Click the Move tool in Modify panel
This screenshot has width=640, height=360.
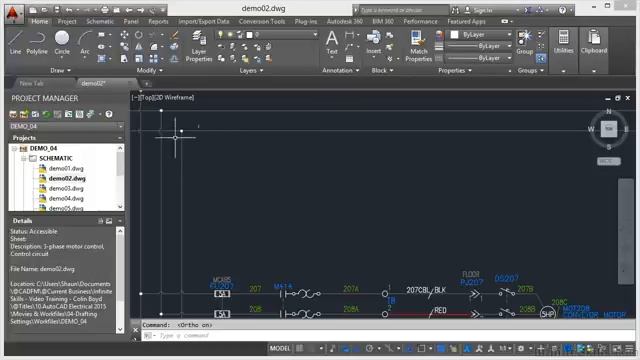click(x=124, y=35)
